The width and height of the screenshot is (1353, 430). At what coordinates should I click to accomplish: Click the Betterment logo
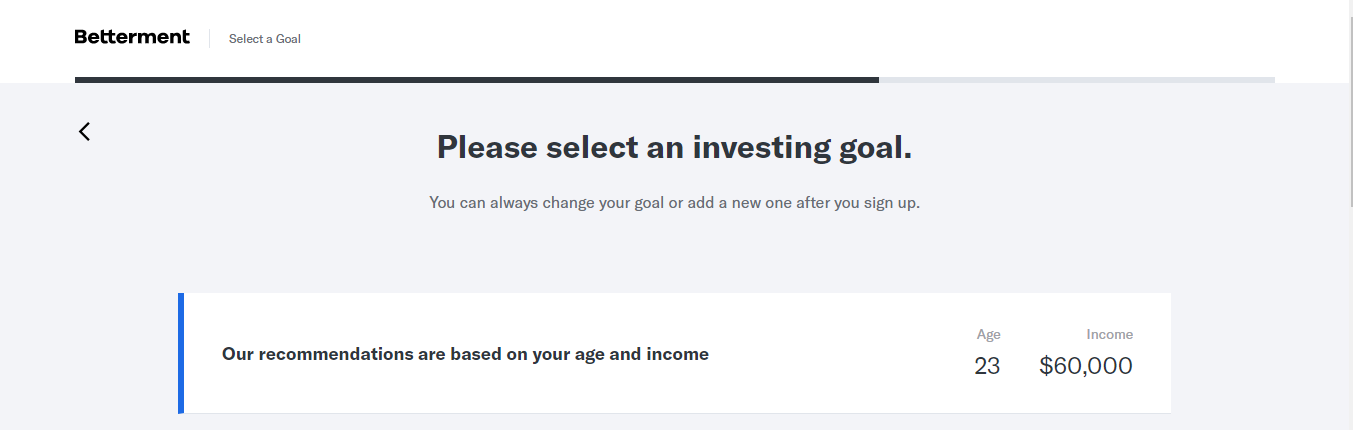[x=132, y=38]
